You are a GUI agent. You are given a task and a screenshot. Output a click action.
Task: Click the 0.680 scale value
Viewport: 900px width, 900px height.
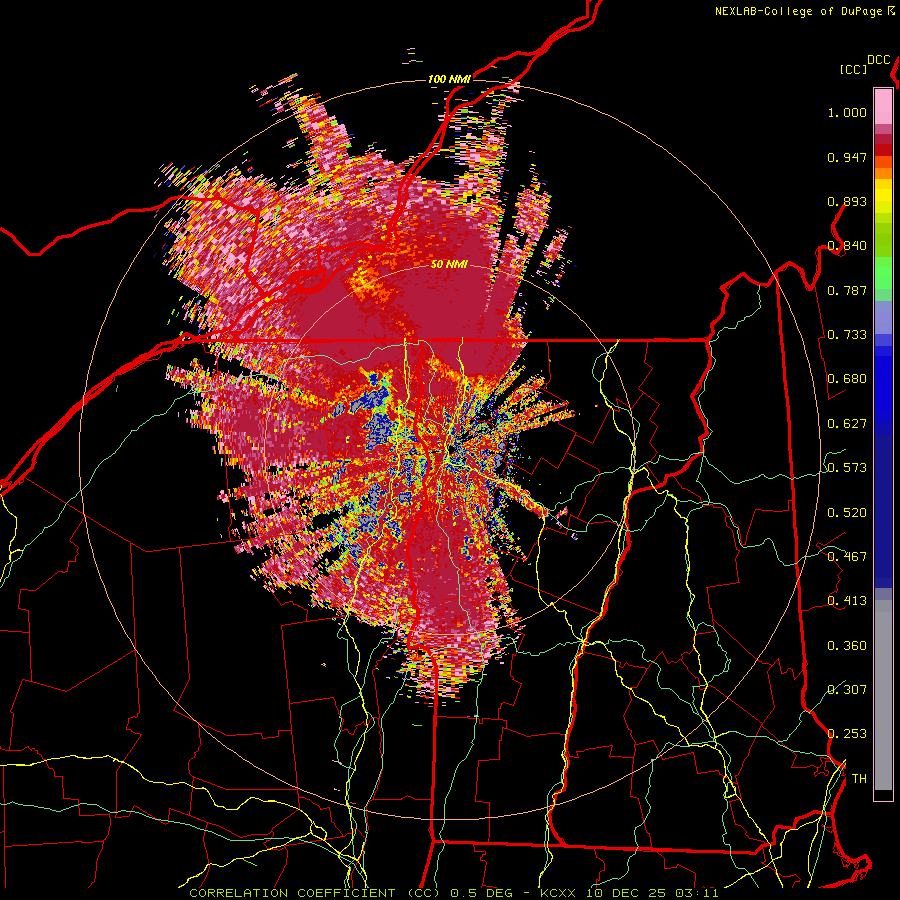point(847,379)
